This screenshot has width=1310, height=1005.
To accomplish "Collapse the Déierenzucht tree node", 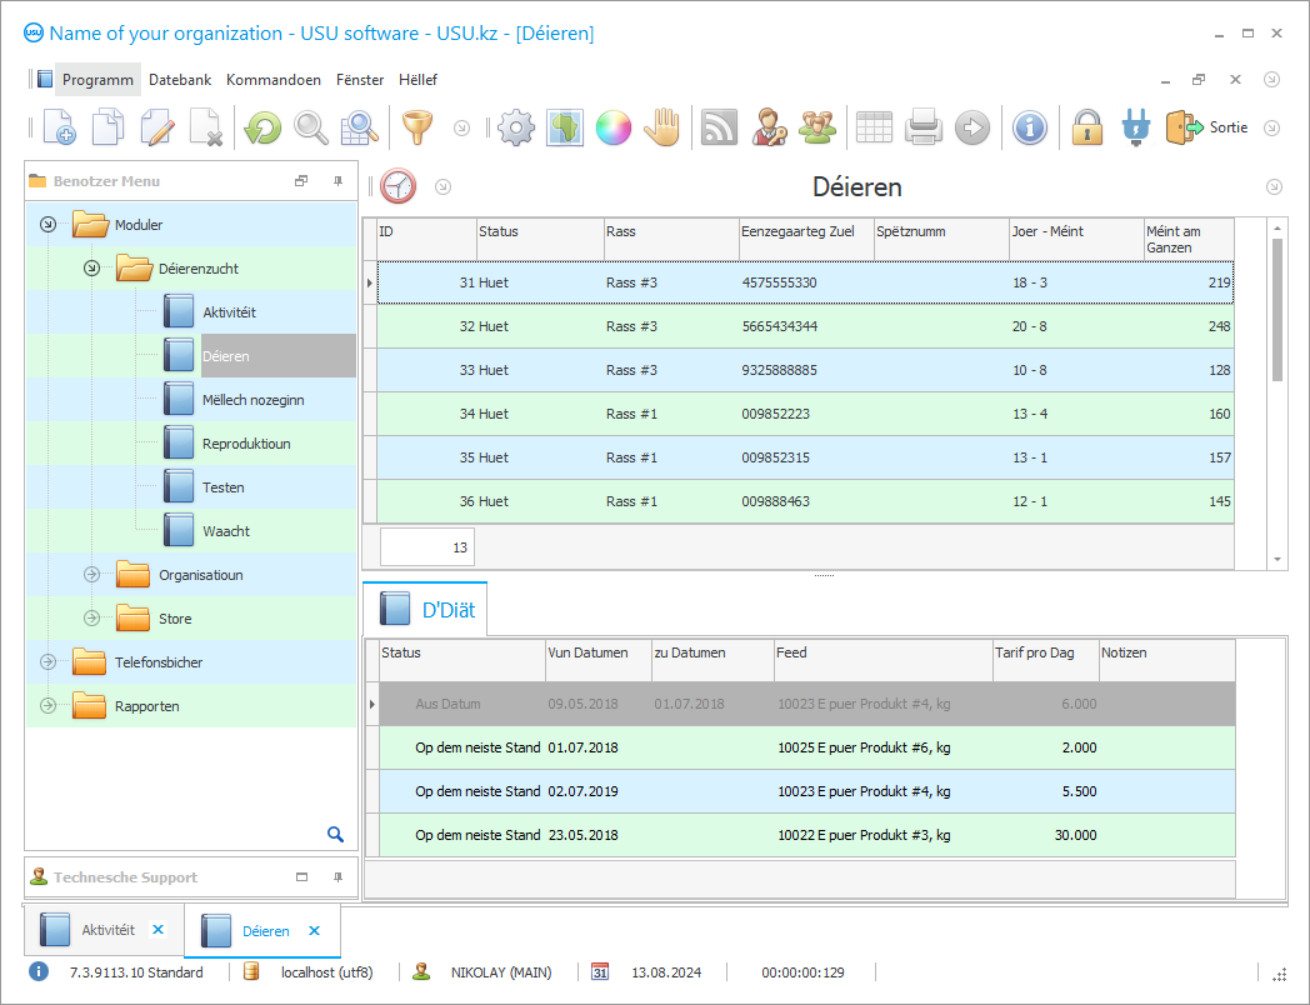I will pos(92,268).
